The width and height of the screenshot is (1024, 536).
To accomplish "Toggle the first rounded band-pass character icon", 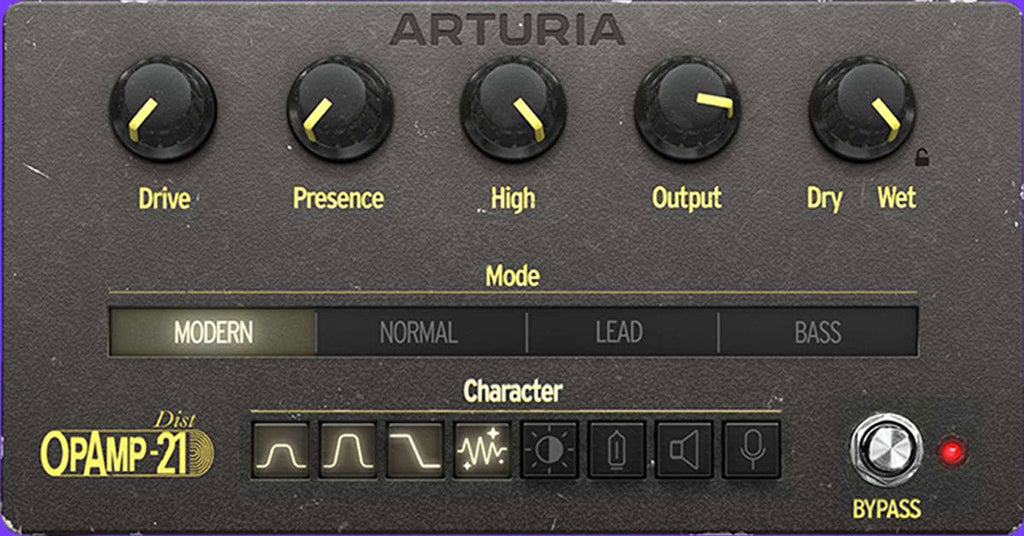I will point(281,450).
